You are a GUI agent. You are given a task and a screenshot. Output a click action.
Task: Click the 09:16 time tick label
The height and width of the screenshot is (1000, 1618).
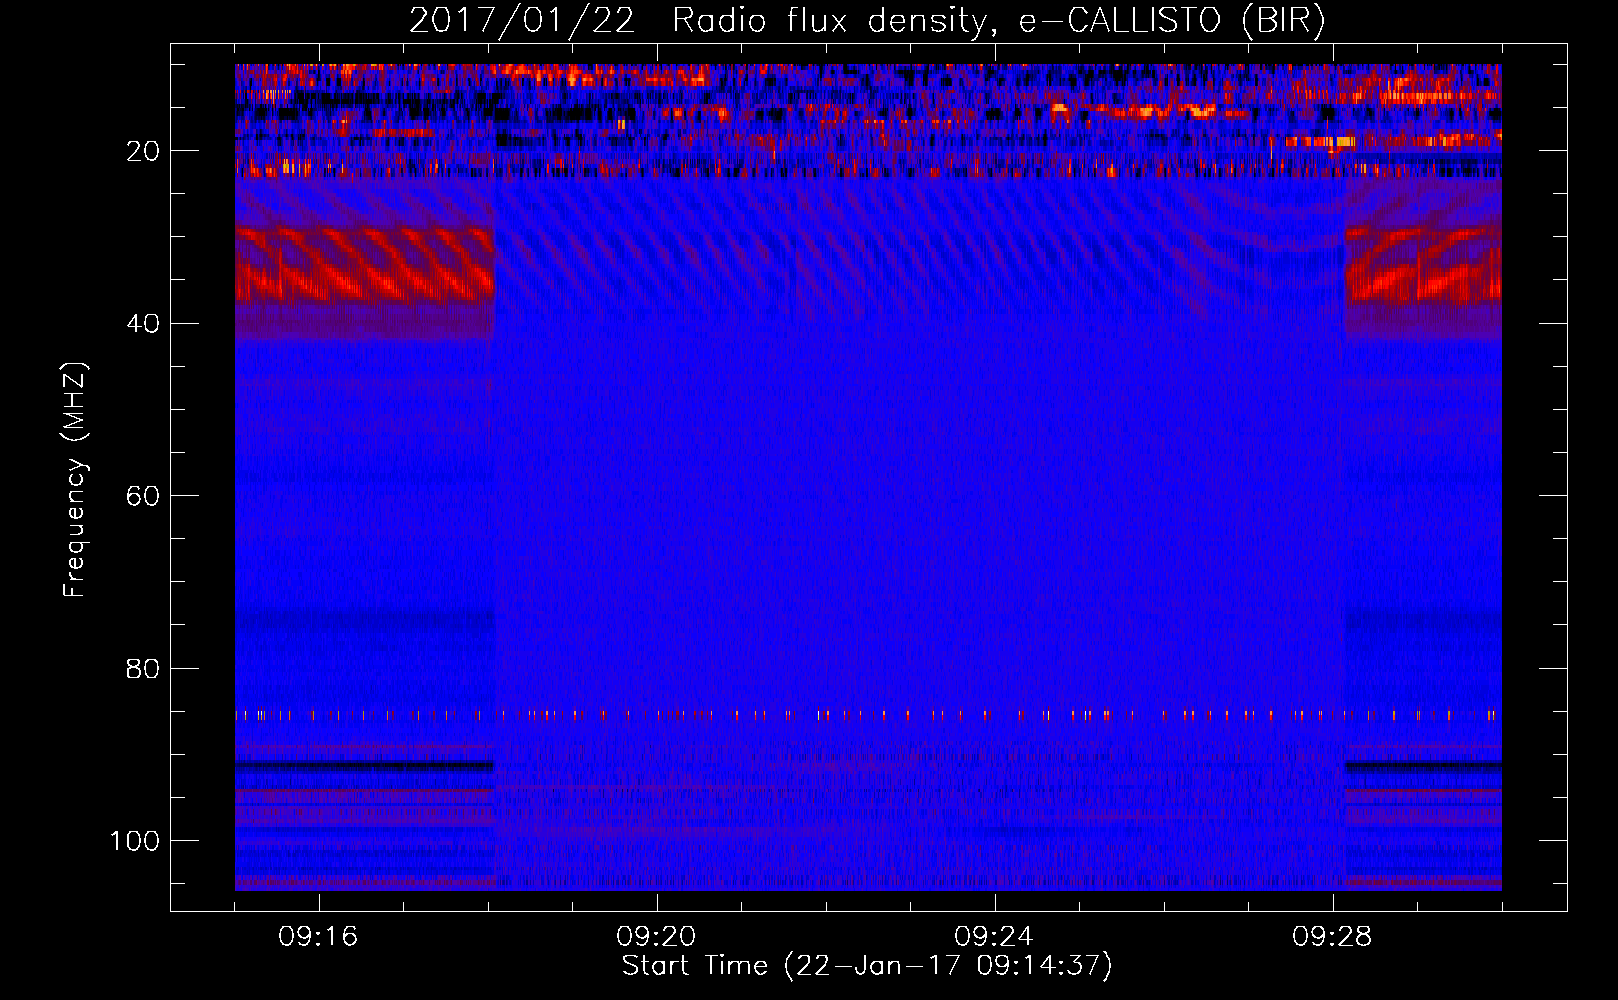(318, 937)
